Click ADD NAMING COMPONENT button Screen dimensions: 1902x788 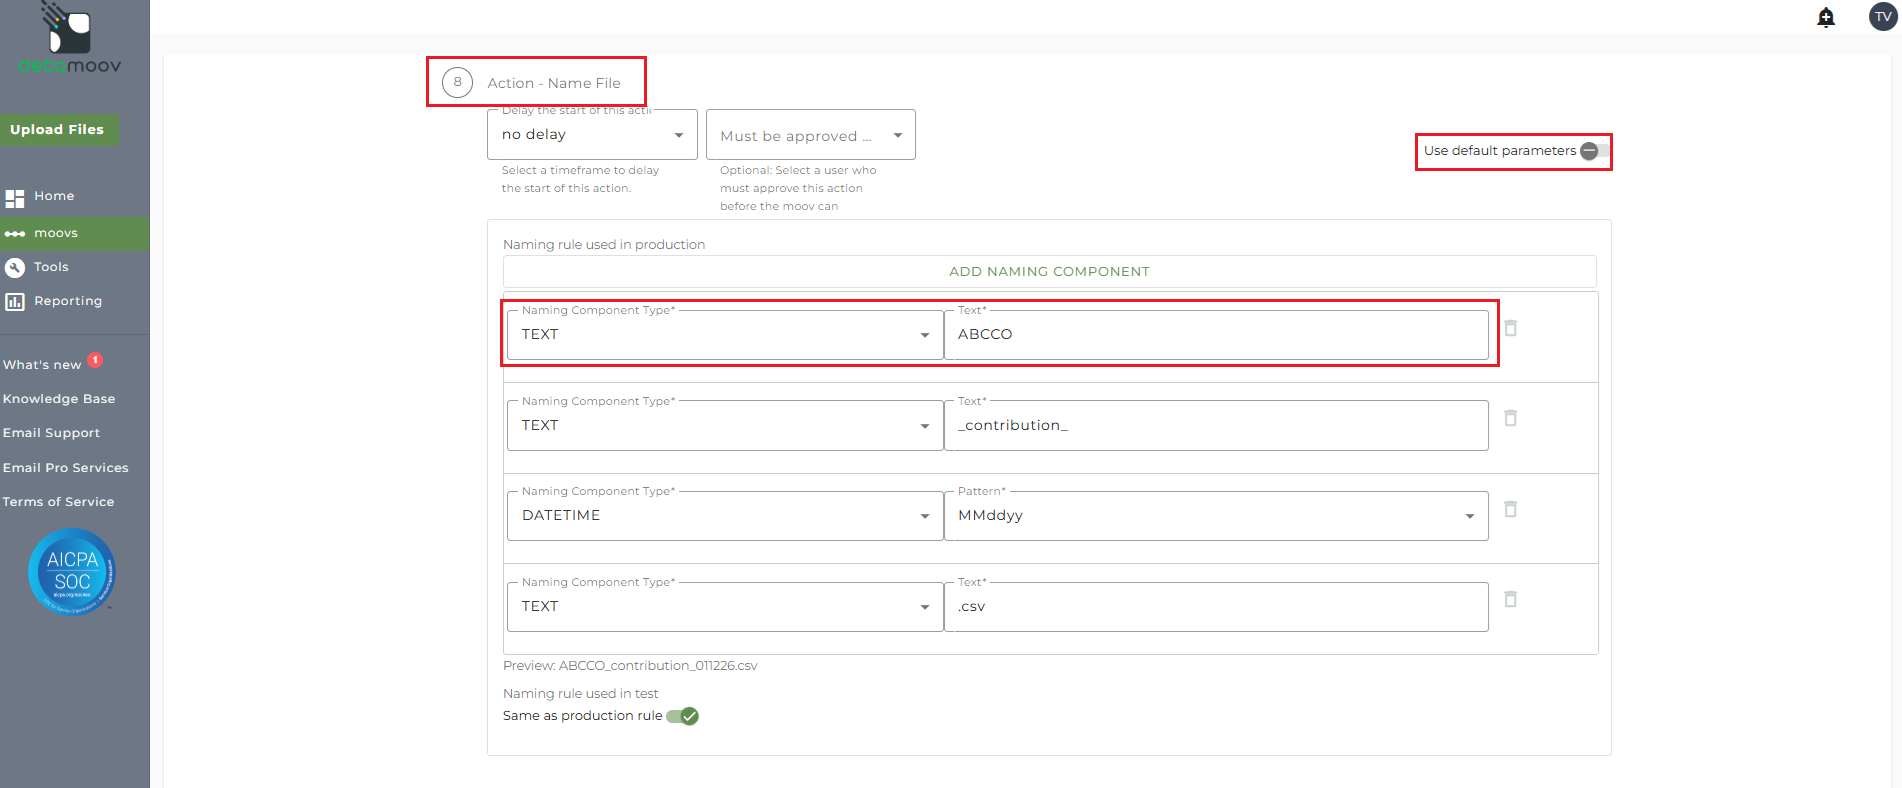pos(1049,272)
